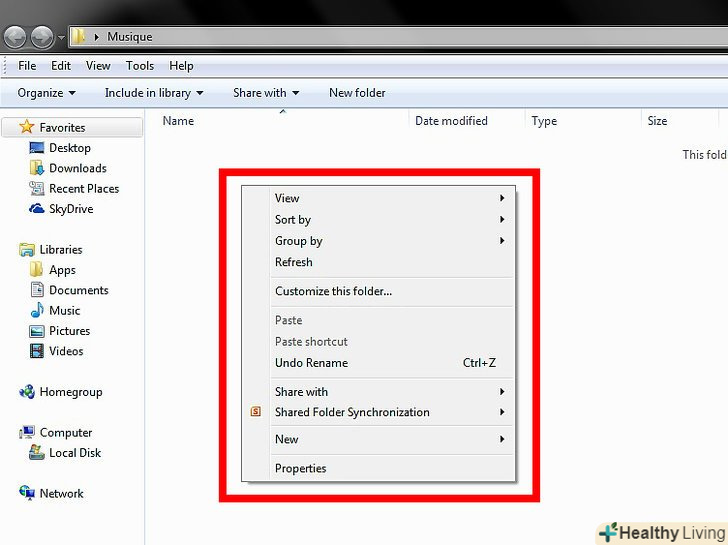The image size is (728, 545).
Task: Expand the View submenu arrow
Action: coord(502,198)
